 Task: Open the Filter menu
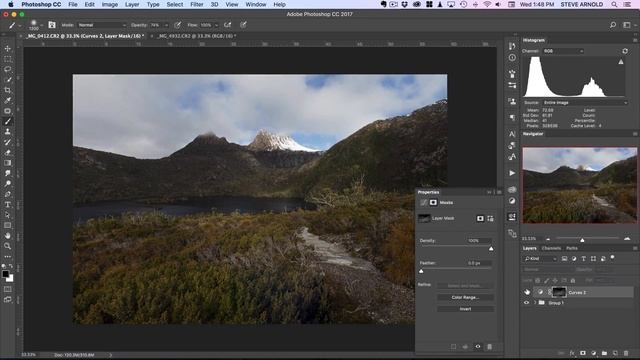[x=197, y=4]
